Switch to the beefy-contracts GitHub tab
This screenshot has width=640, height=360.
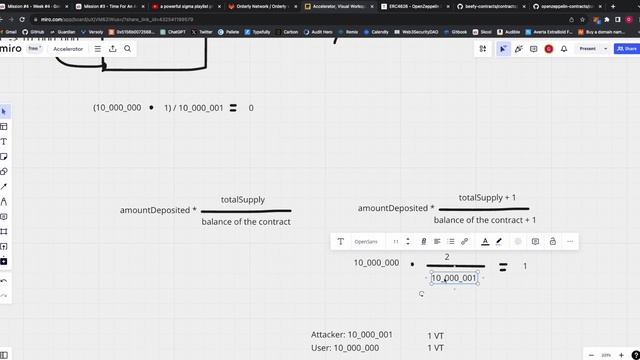[x=491, y=7]
